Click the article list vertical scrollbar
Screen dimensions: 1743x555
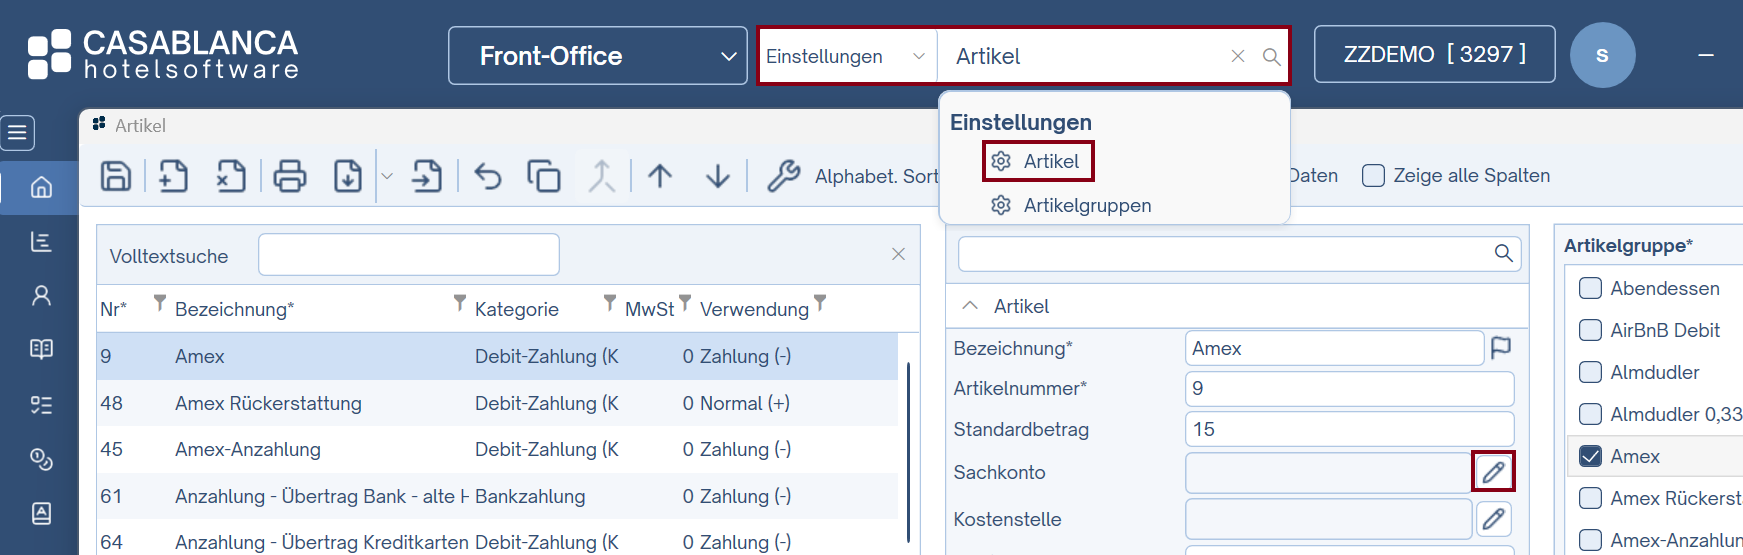[908, 452]
